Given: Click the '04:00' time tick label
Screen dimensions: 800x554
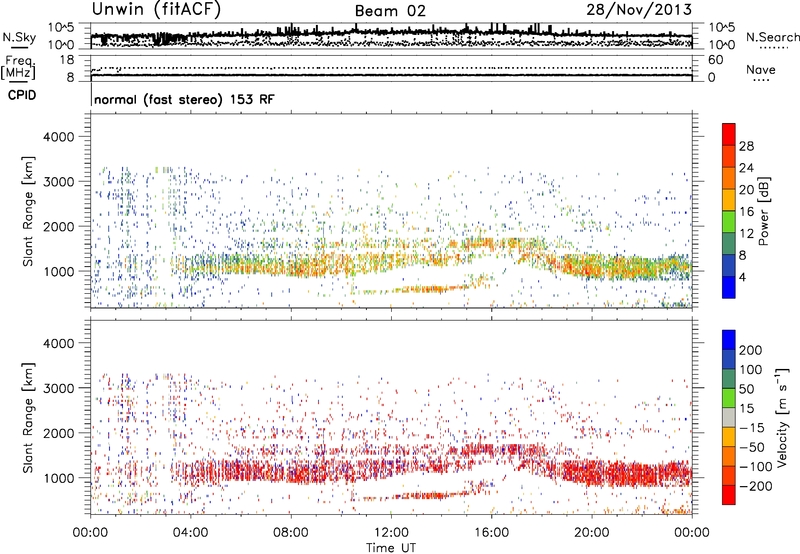Looking at the screenshot, I should click(190, 533).
